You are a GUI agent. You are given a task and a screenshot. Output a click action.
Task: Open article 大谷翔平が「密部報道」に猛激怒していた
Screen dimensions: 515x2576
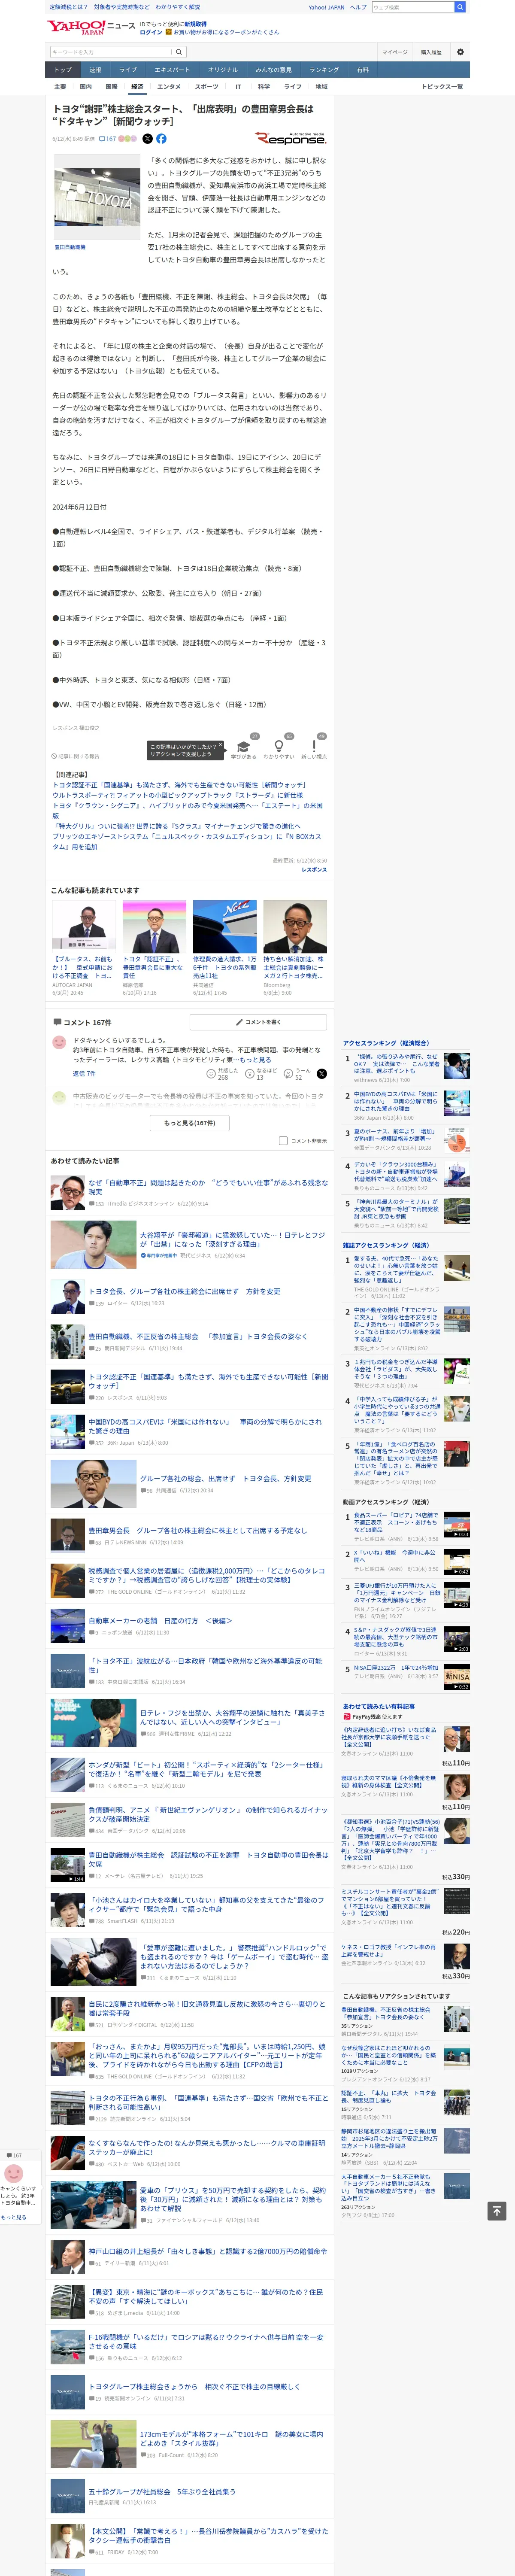232,1240
